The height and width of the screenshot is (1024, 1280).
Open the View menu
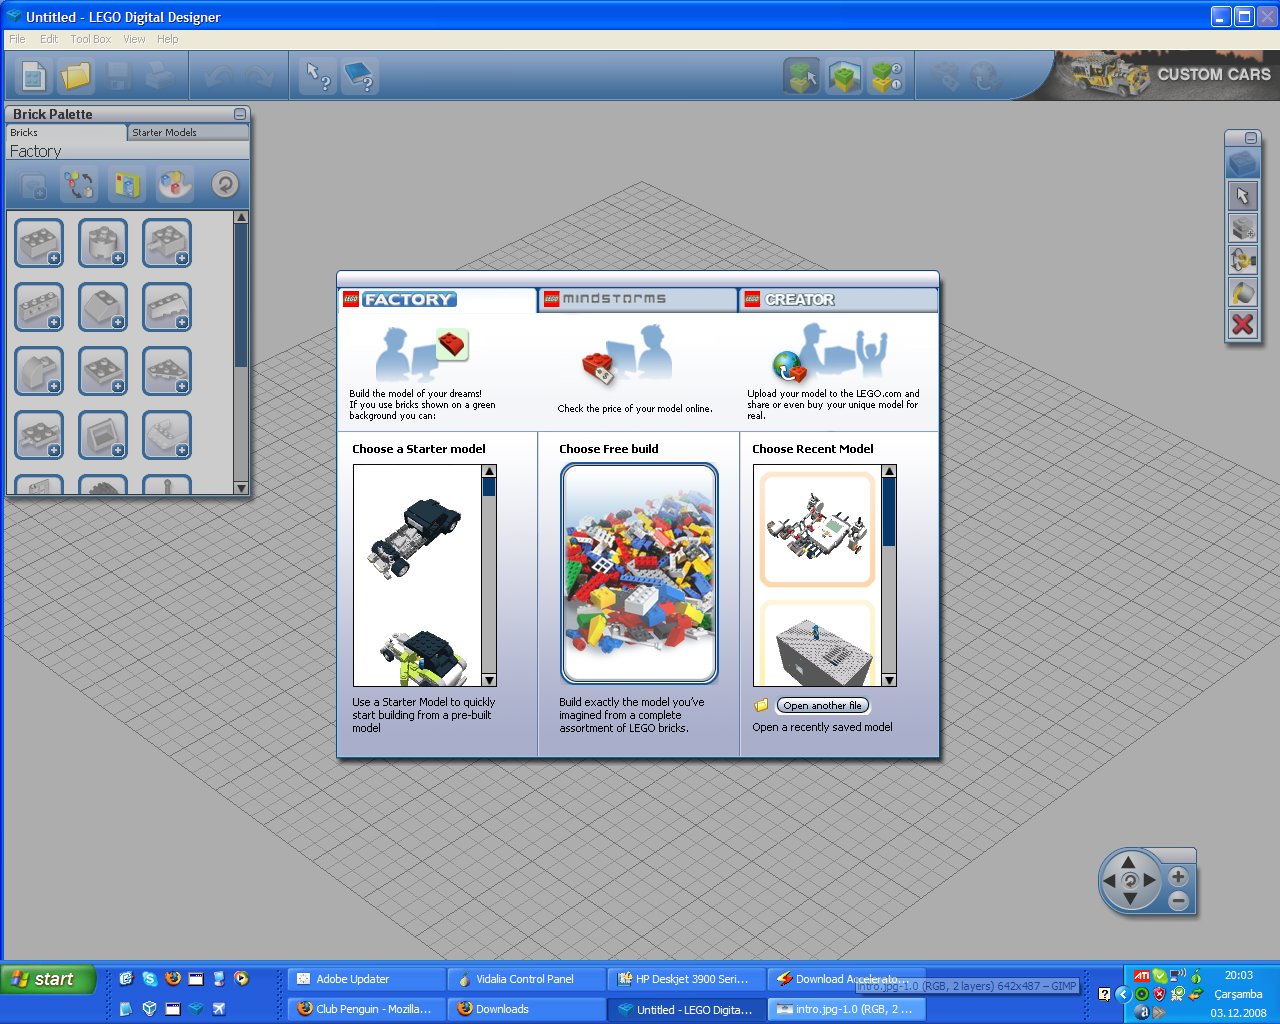(134, 39)
